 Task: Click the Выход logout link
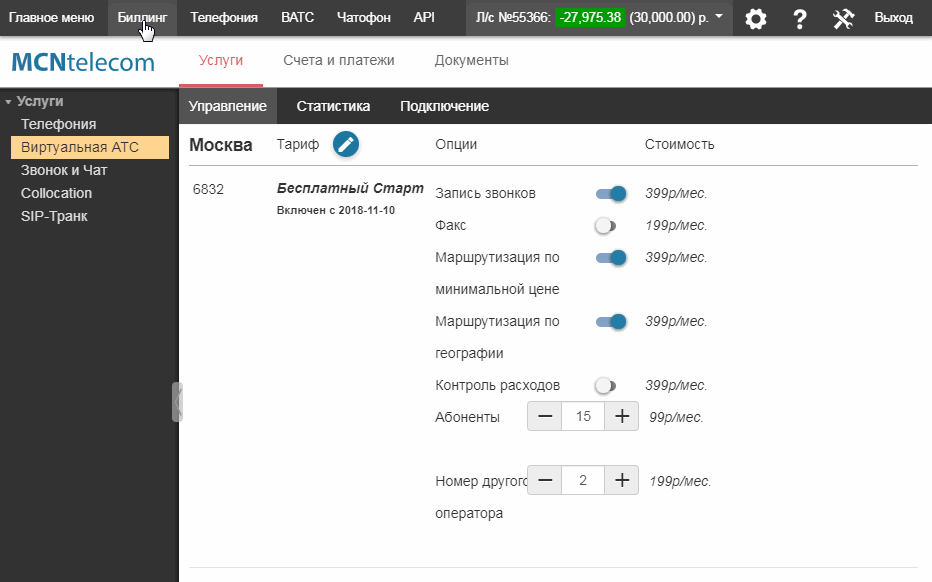point(893,18)
